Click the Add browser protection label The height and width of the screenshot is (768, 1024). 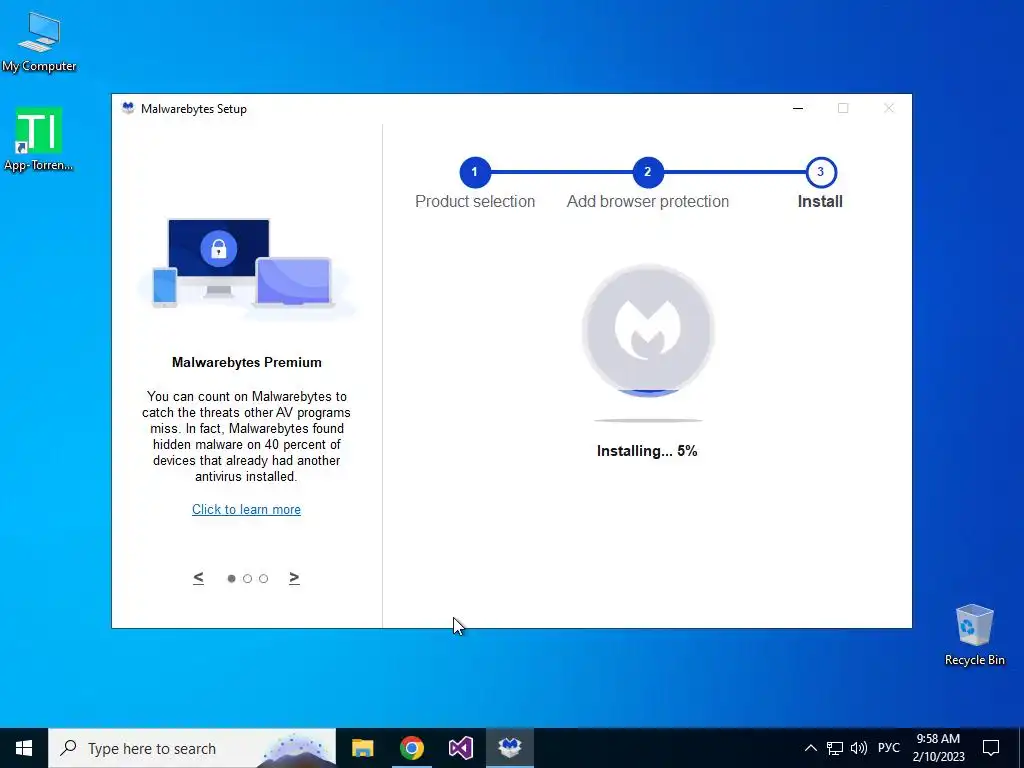click(x=648, y=202)
